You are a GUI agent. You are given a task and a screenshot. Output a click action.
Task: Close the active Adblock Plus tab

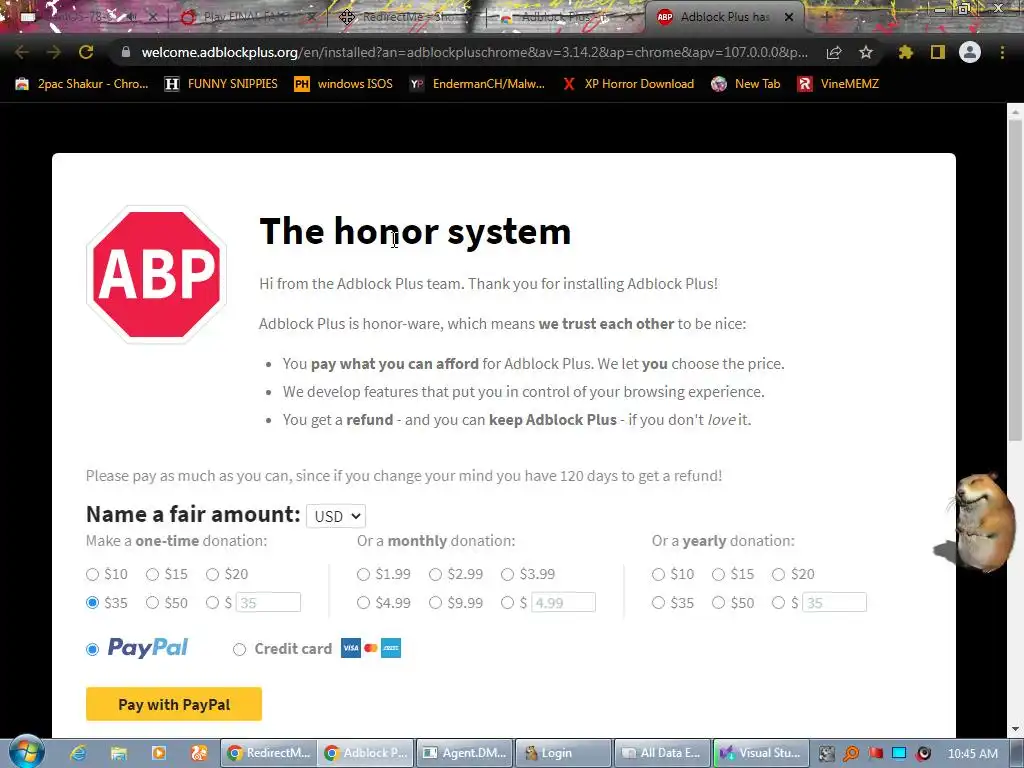(x=789, y=18)
